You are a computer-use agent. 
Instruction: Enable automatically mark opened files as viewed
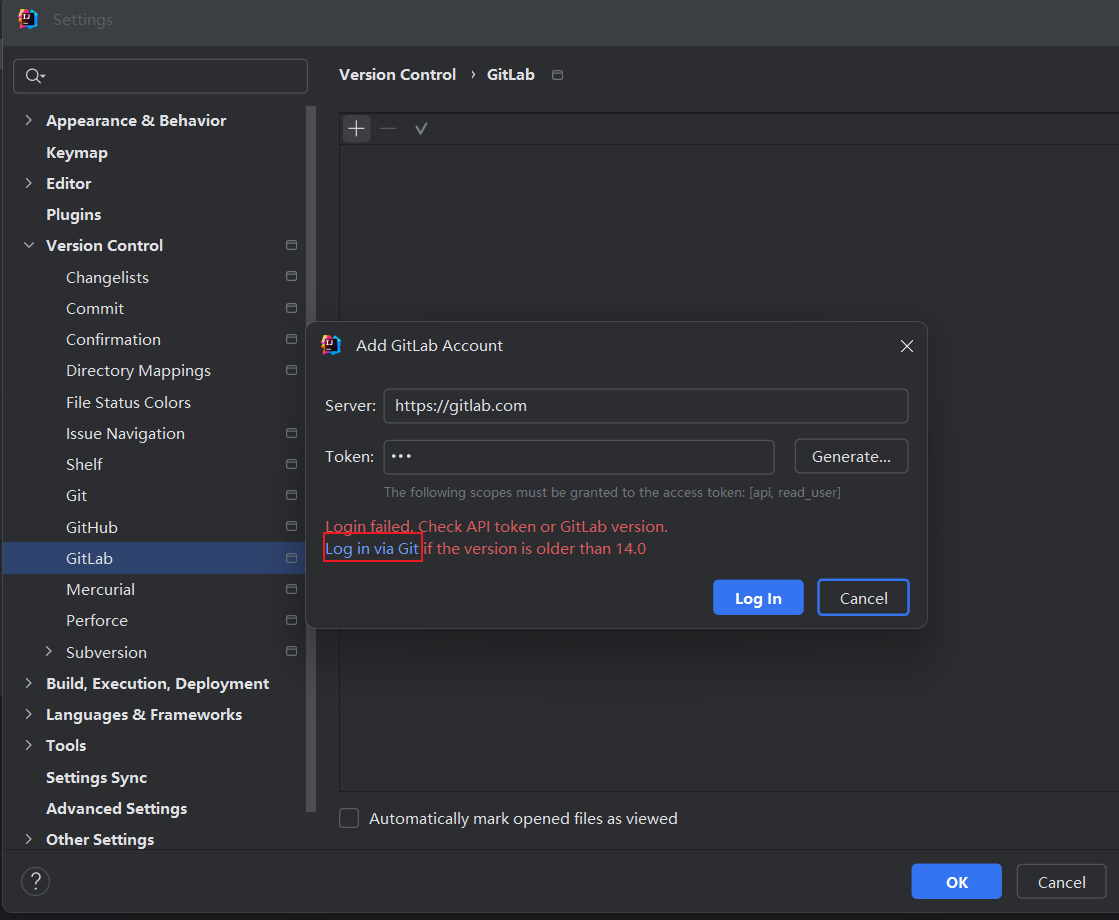(x=349, y=818)
